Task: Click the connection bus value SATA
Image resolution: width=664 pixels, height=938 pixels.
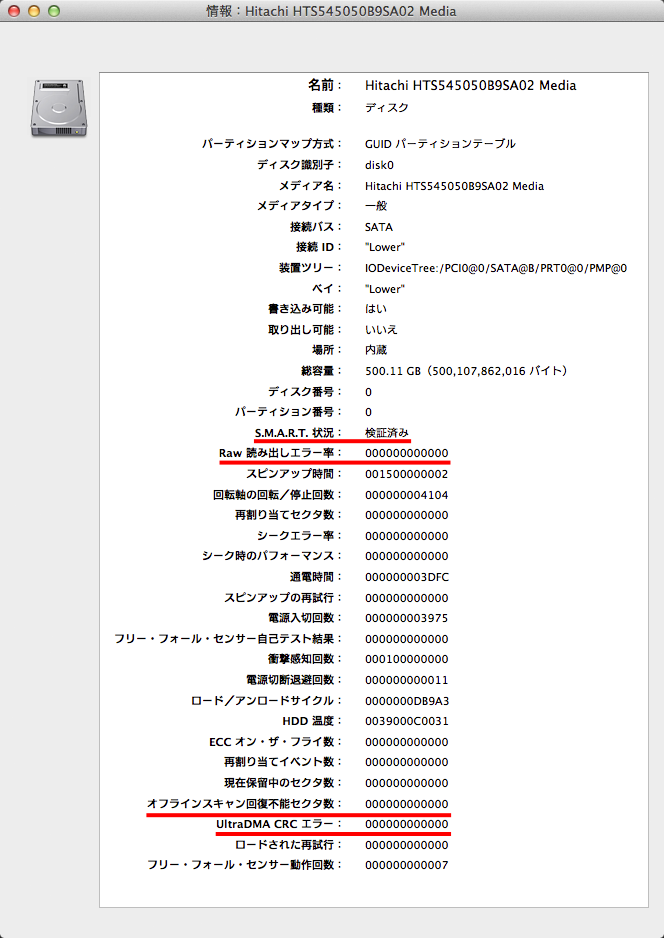Action: pos(379,227)
